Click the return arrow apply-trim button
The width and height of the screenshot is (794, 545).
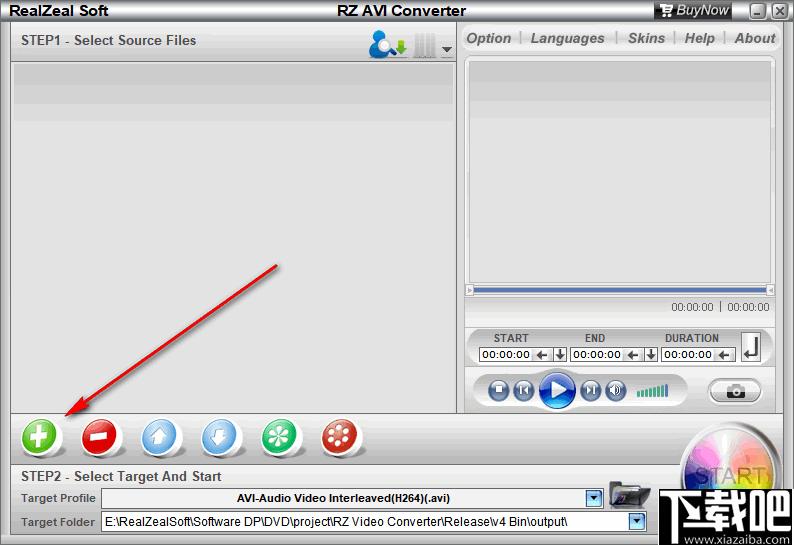(x=751, y=347)
